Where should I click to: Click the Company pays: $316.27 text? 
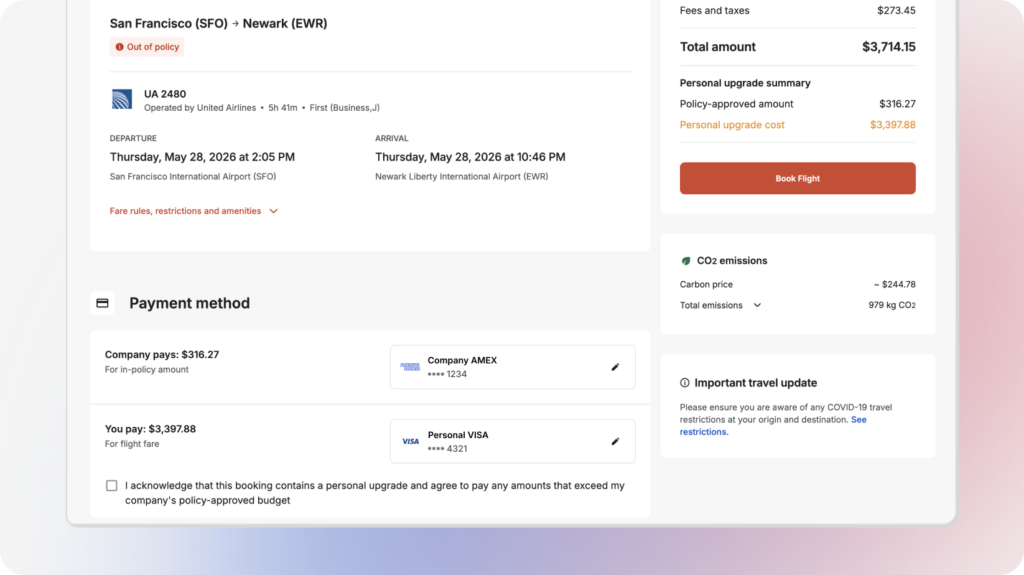coord(162,355)
